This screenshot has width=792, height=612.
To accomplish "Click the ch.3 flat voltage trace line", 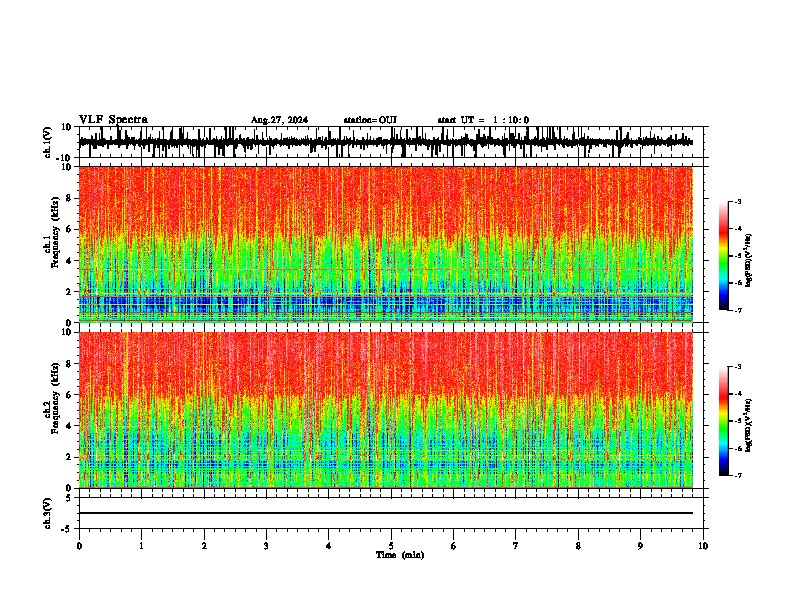I will pyautogui.click(x=386, y=513).
